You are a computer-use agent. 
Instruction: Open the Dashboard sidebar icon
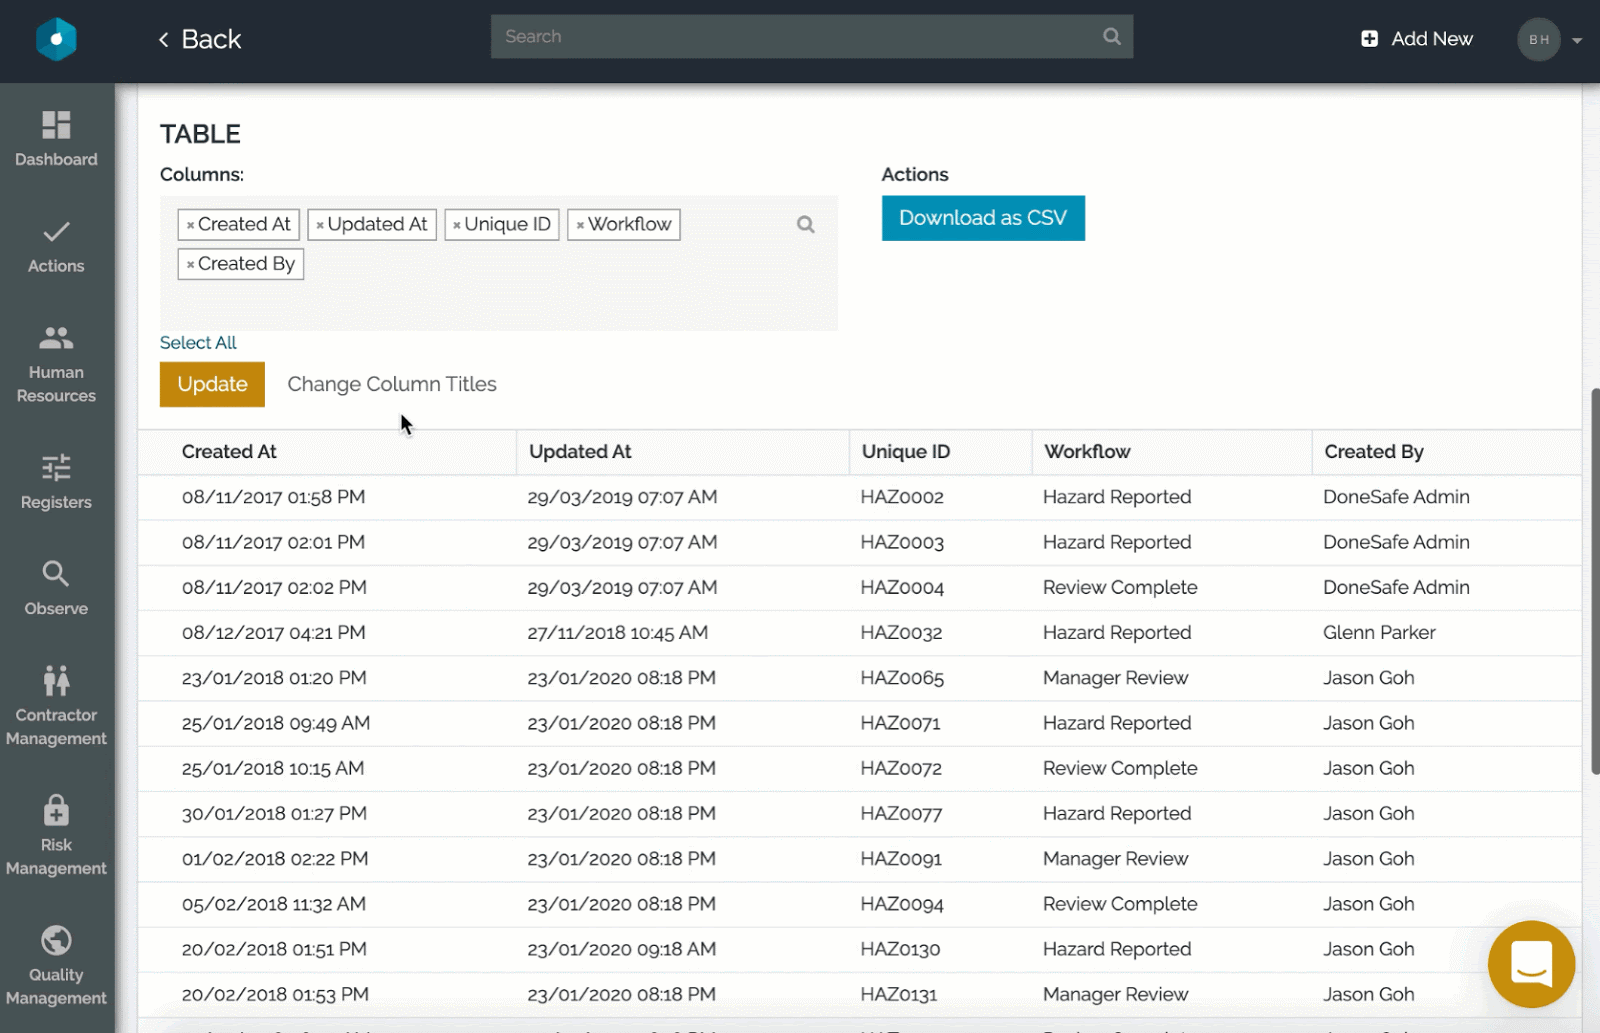56,126
